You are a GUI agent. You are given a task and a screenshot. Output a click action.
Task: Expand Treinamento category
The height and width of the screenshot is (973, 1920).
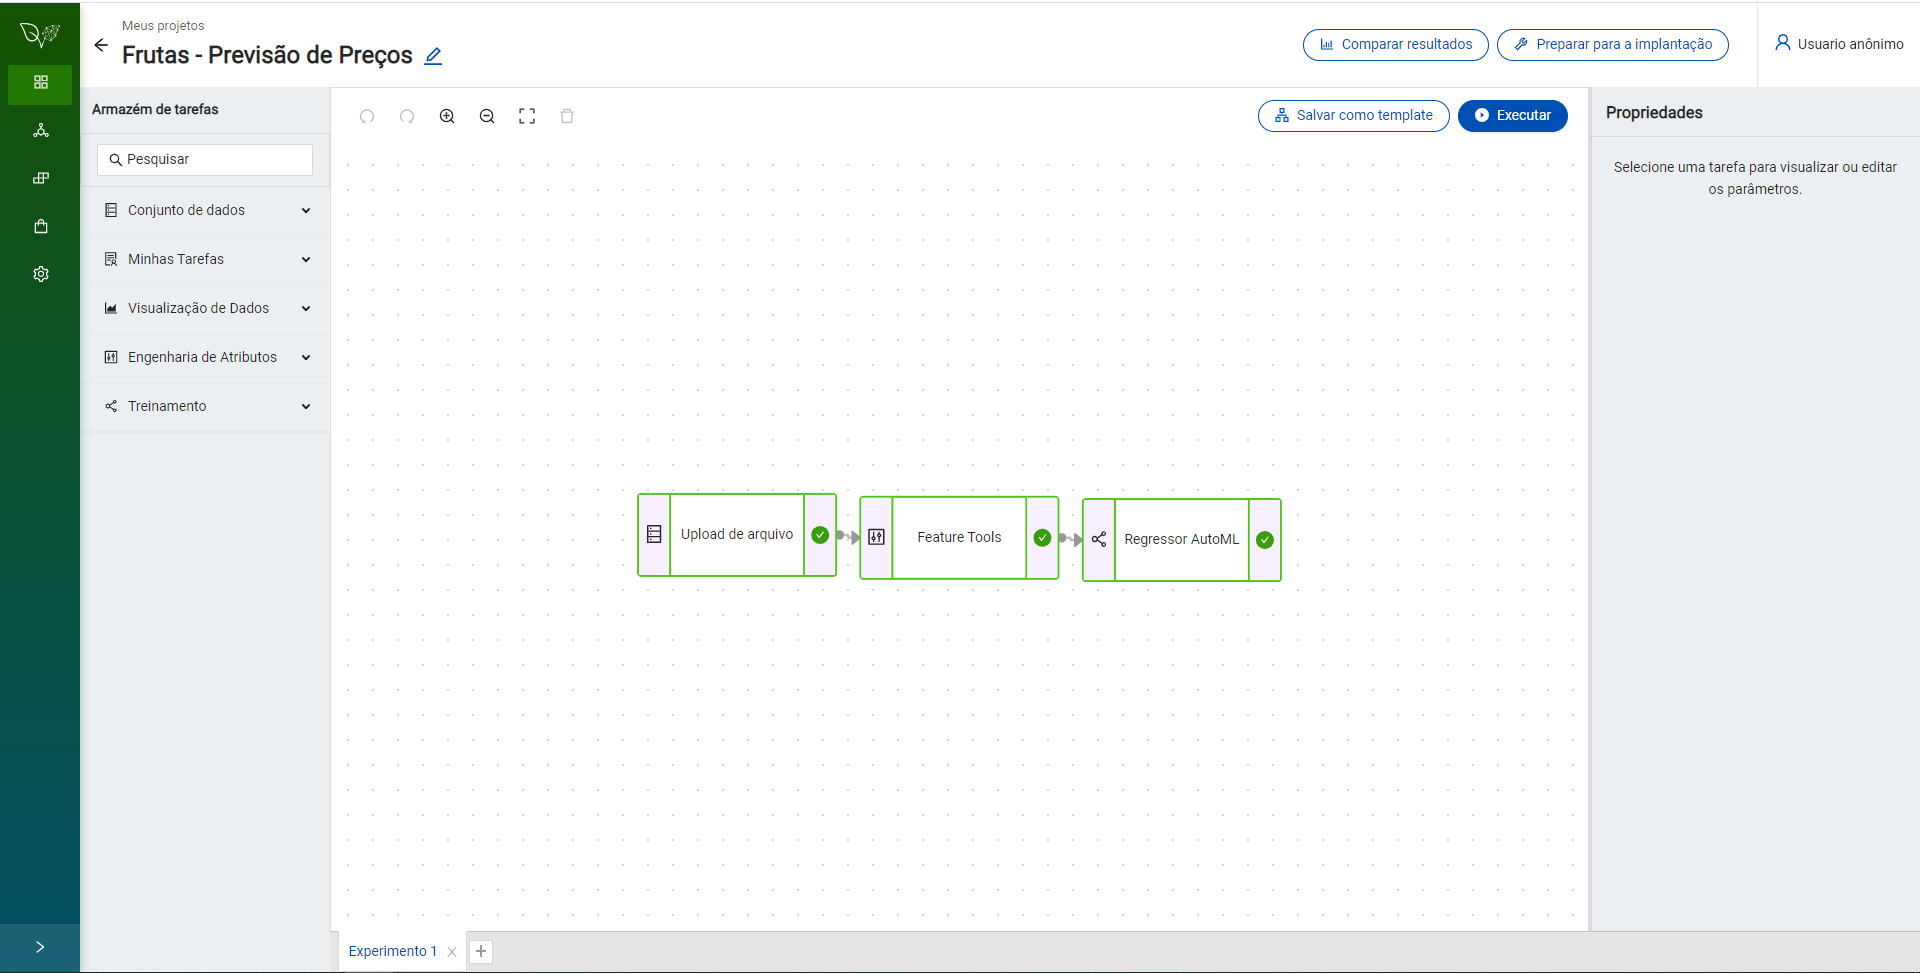click(205, 407)
